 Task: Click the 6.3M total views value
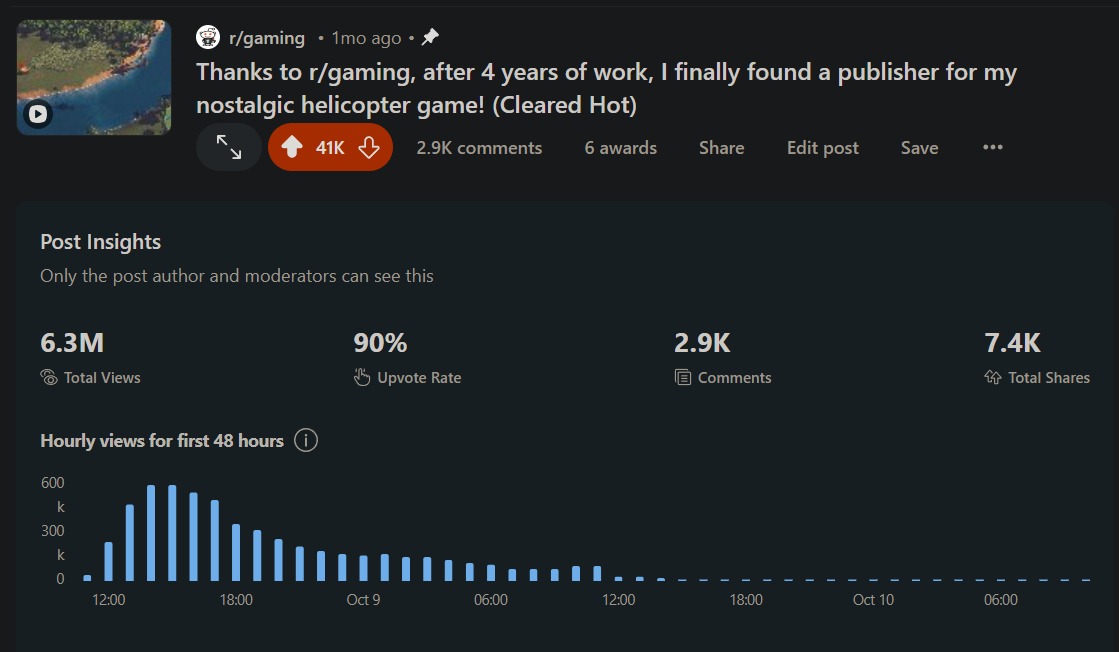pos(72,343)
